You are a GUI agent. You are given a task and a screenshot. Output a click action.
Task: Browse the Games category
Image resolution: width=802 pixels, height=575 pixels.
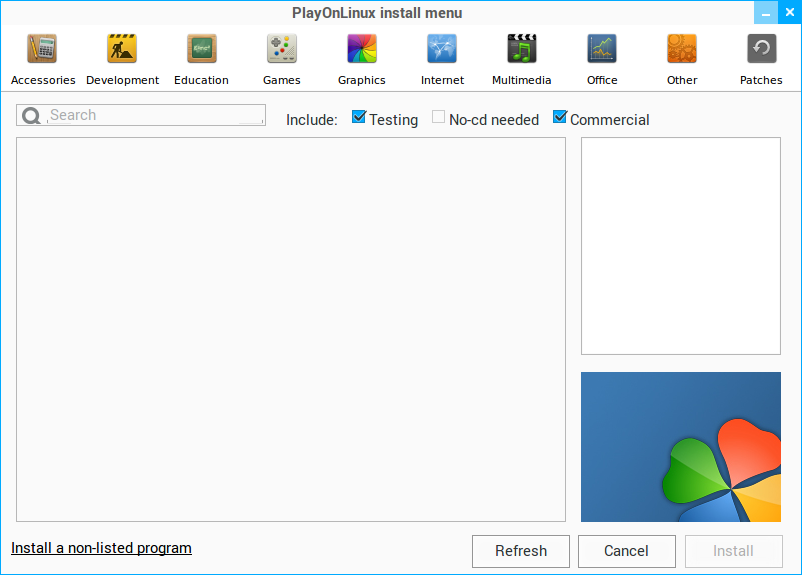tap(282, 59)
